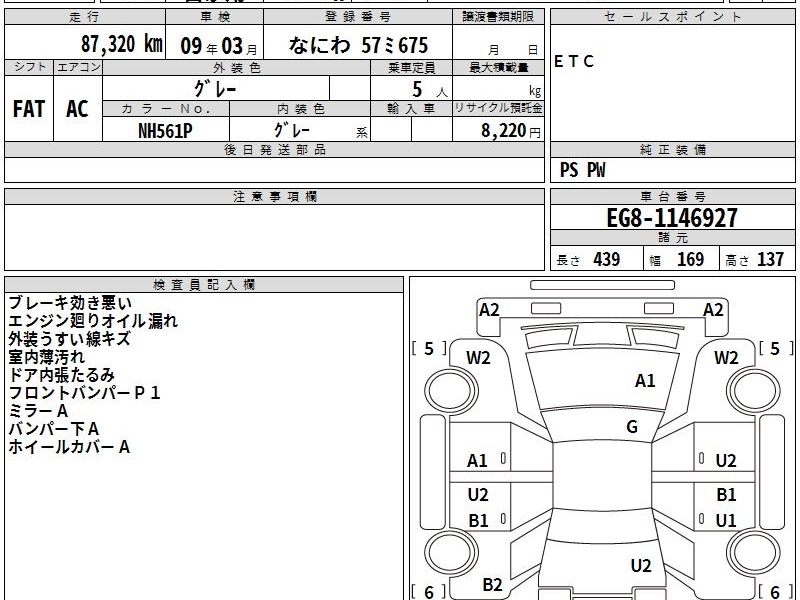
Task: Click the セールスポイント header
Action: [672, 17]
